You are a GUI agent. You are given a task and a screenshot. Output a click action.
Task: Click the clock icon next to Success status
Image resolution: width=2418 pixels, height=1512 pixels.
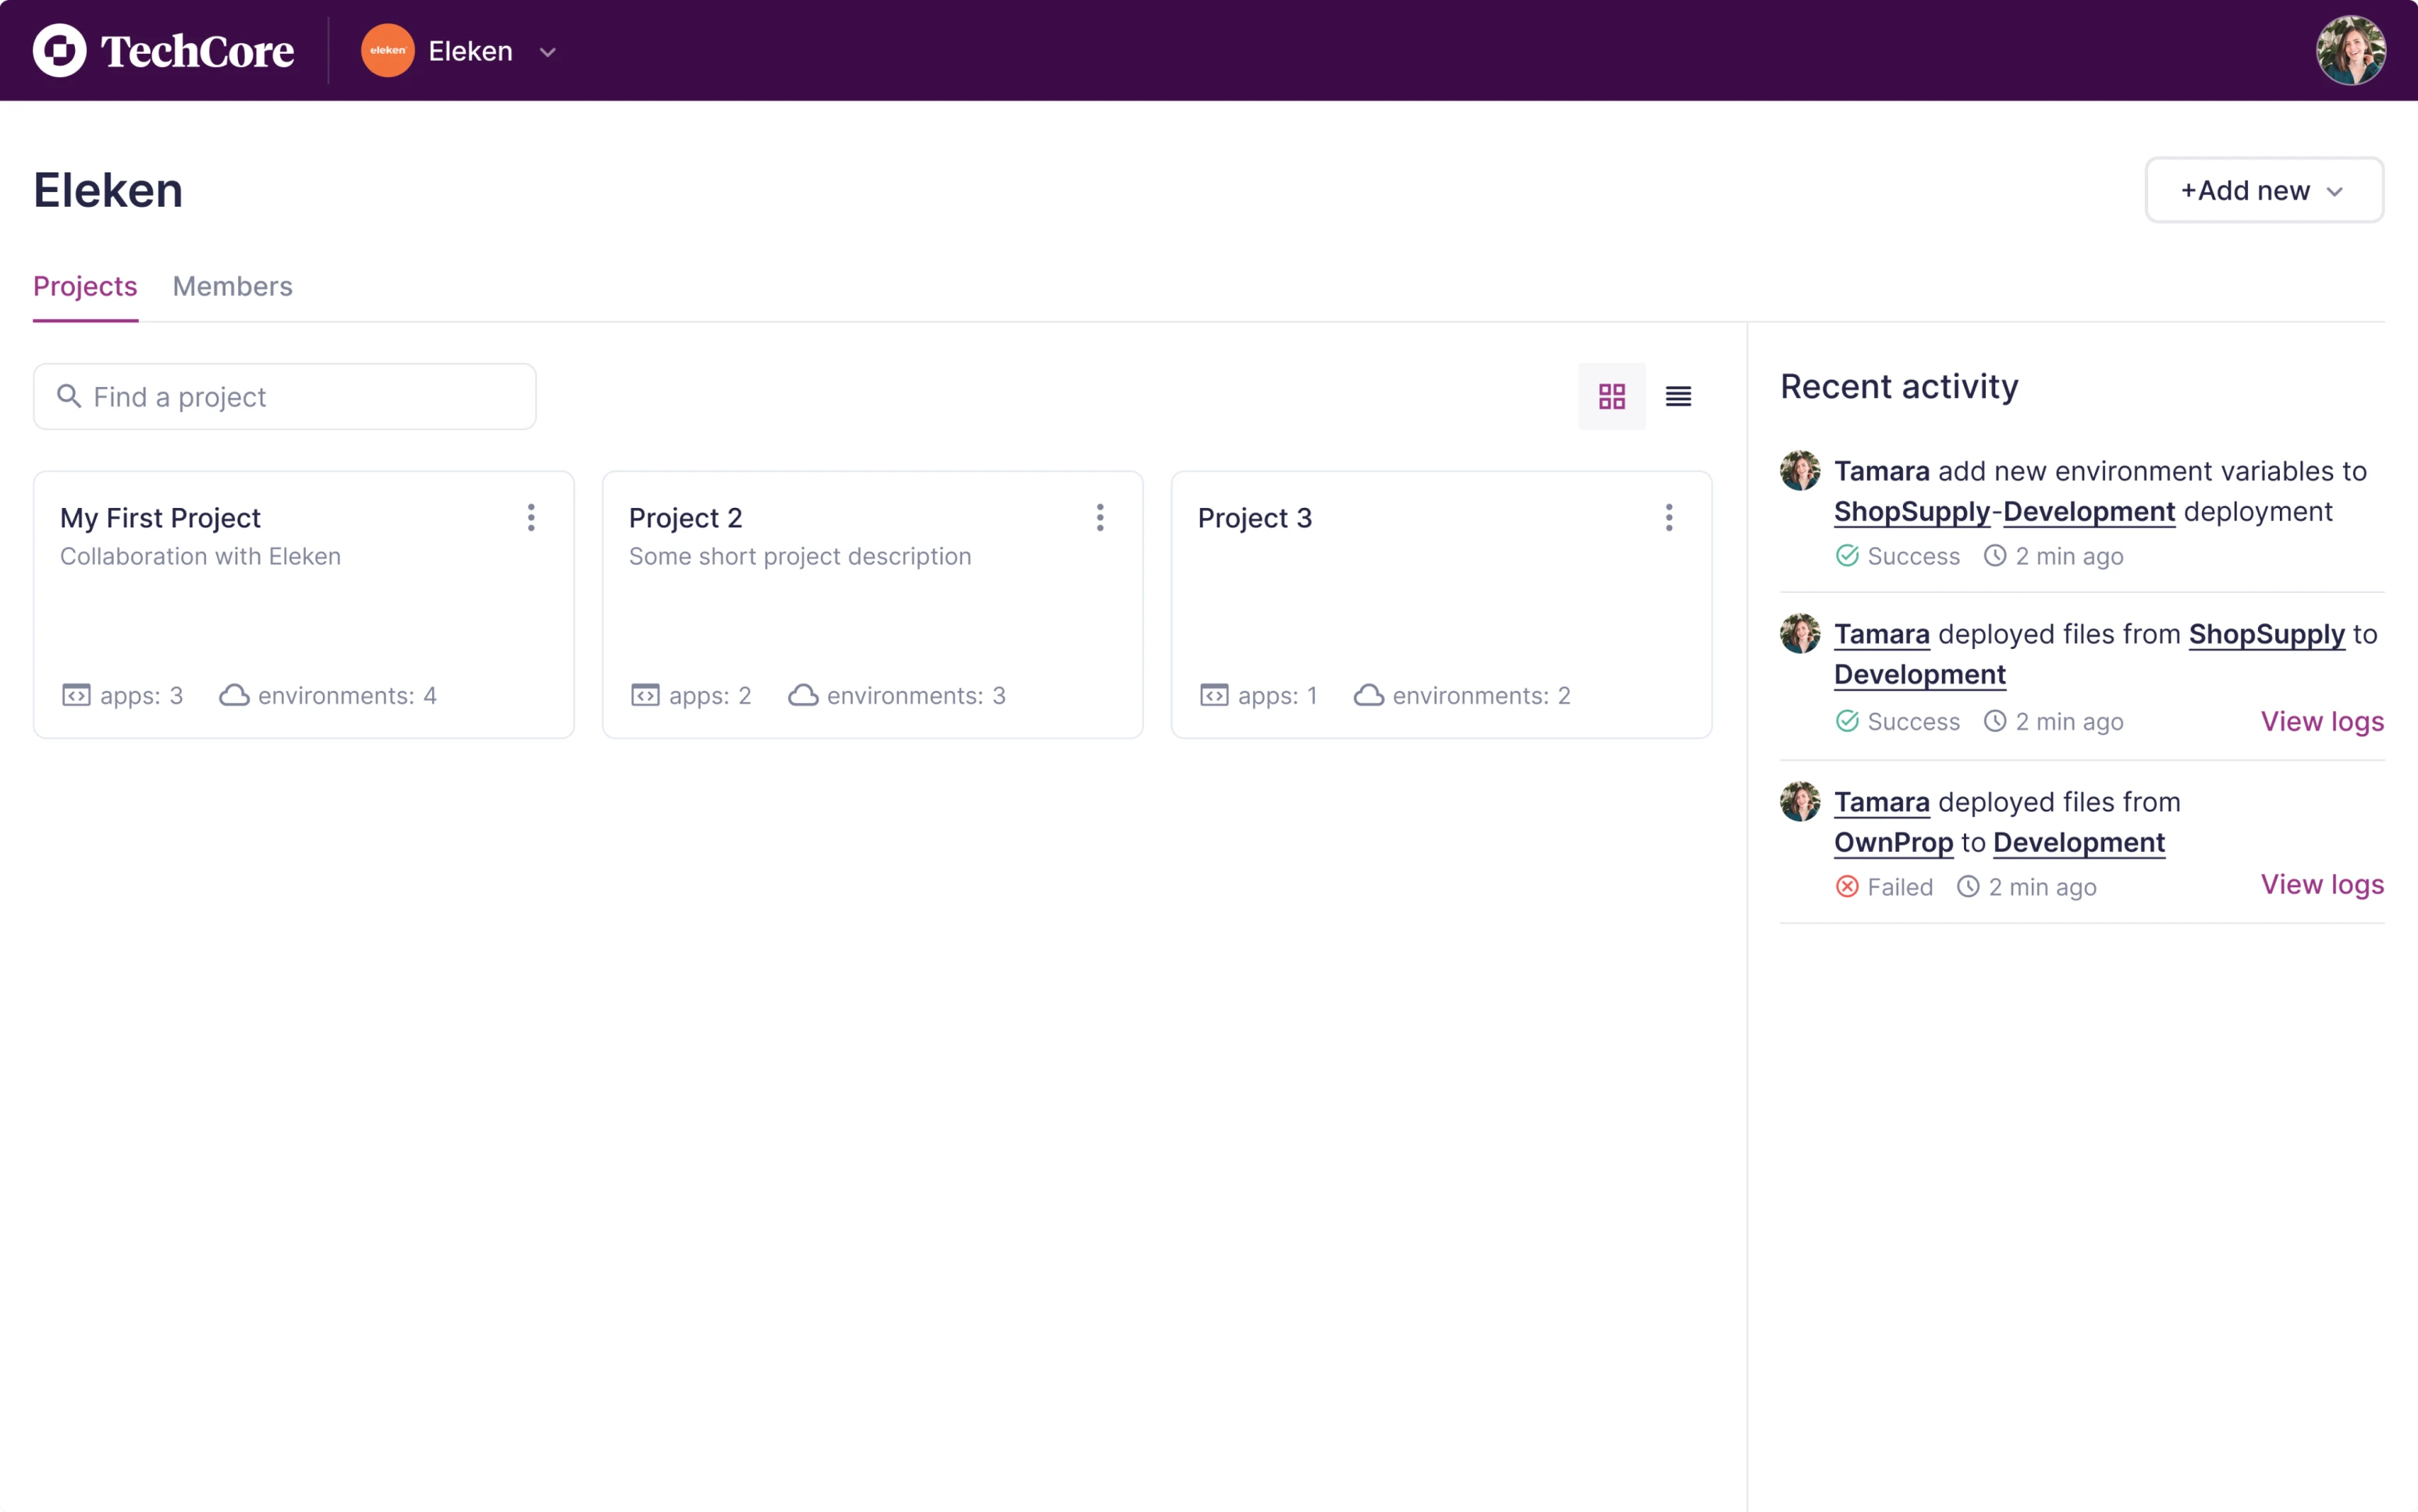(x=1994, y=556)
